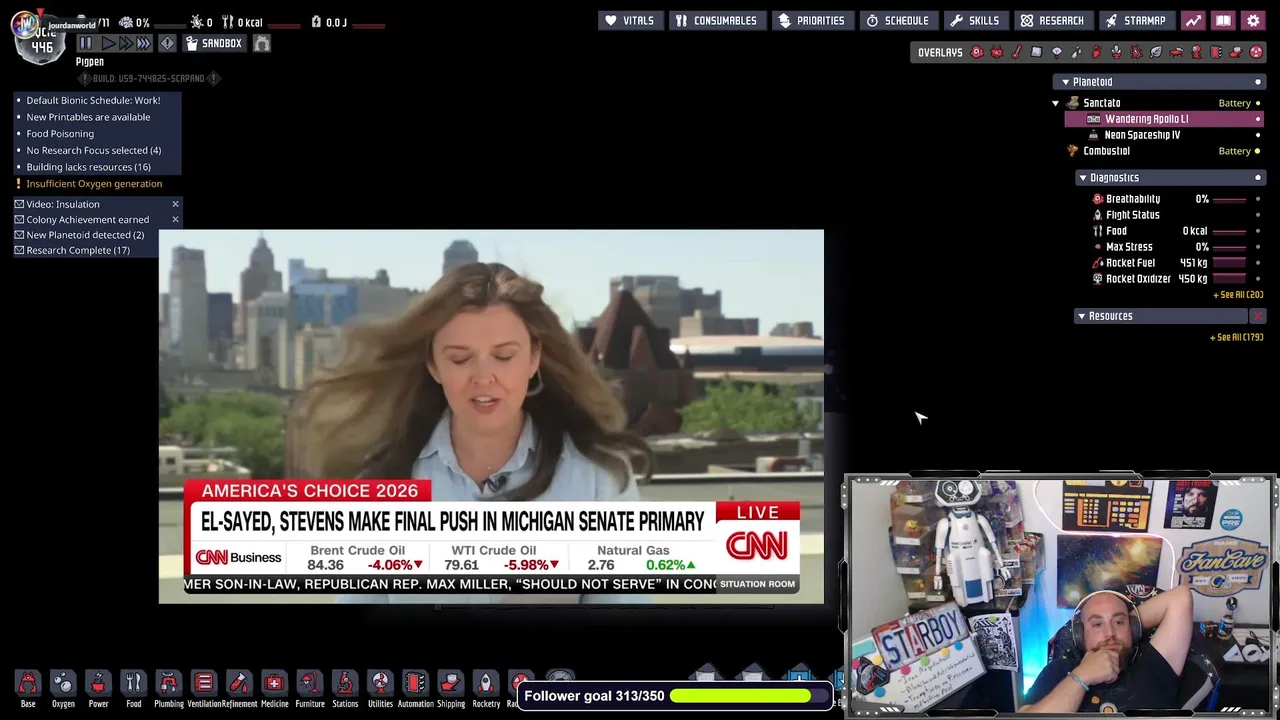Toggle the pin dot on Wandering Apollo LI
This screenshot has width=1280, height=720.
tap(1258, 119)
